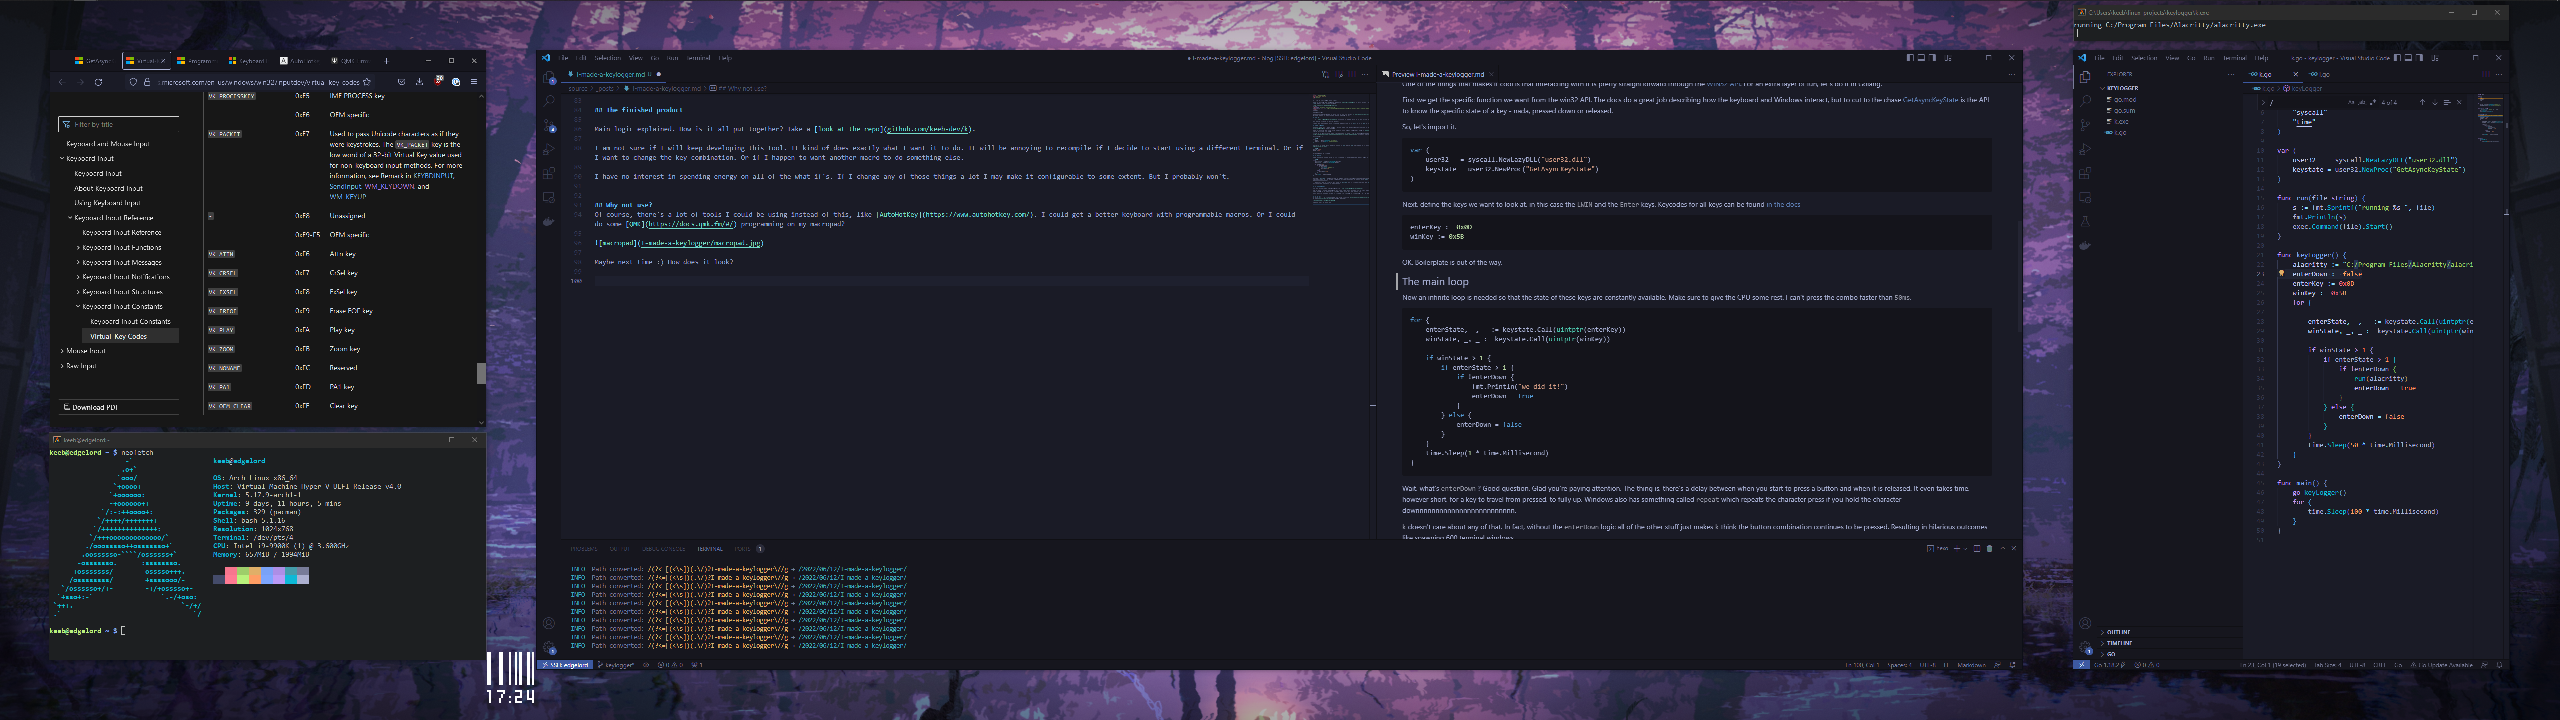The height and width of the screenshot is (720, 2560).
Task: Open Manage gear in blog VS Code window
Action: [549, 647]
